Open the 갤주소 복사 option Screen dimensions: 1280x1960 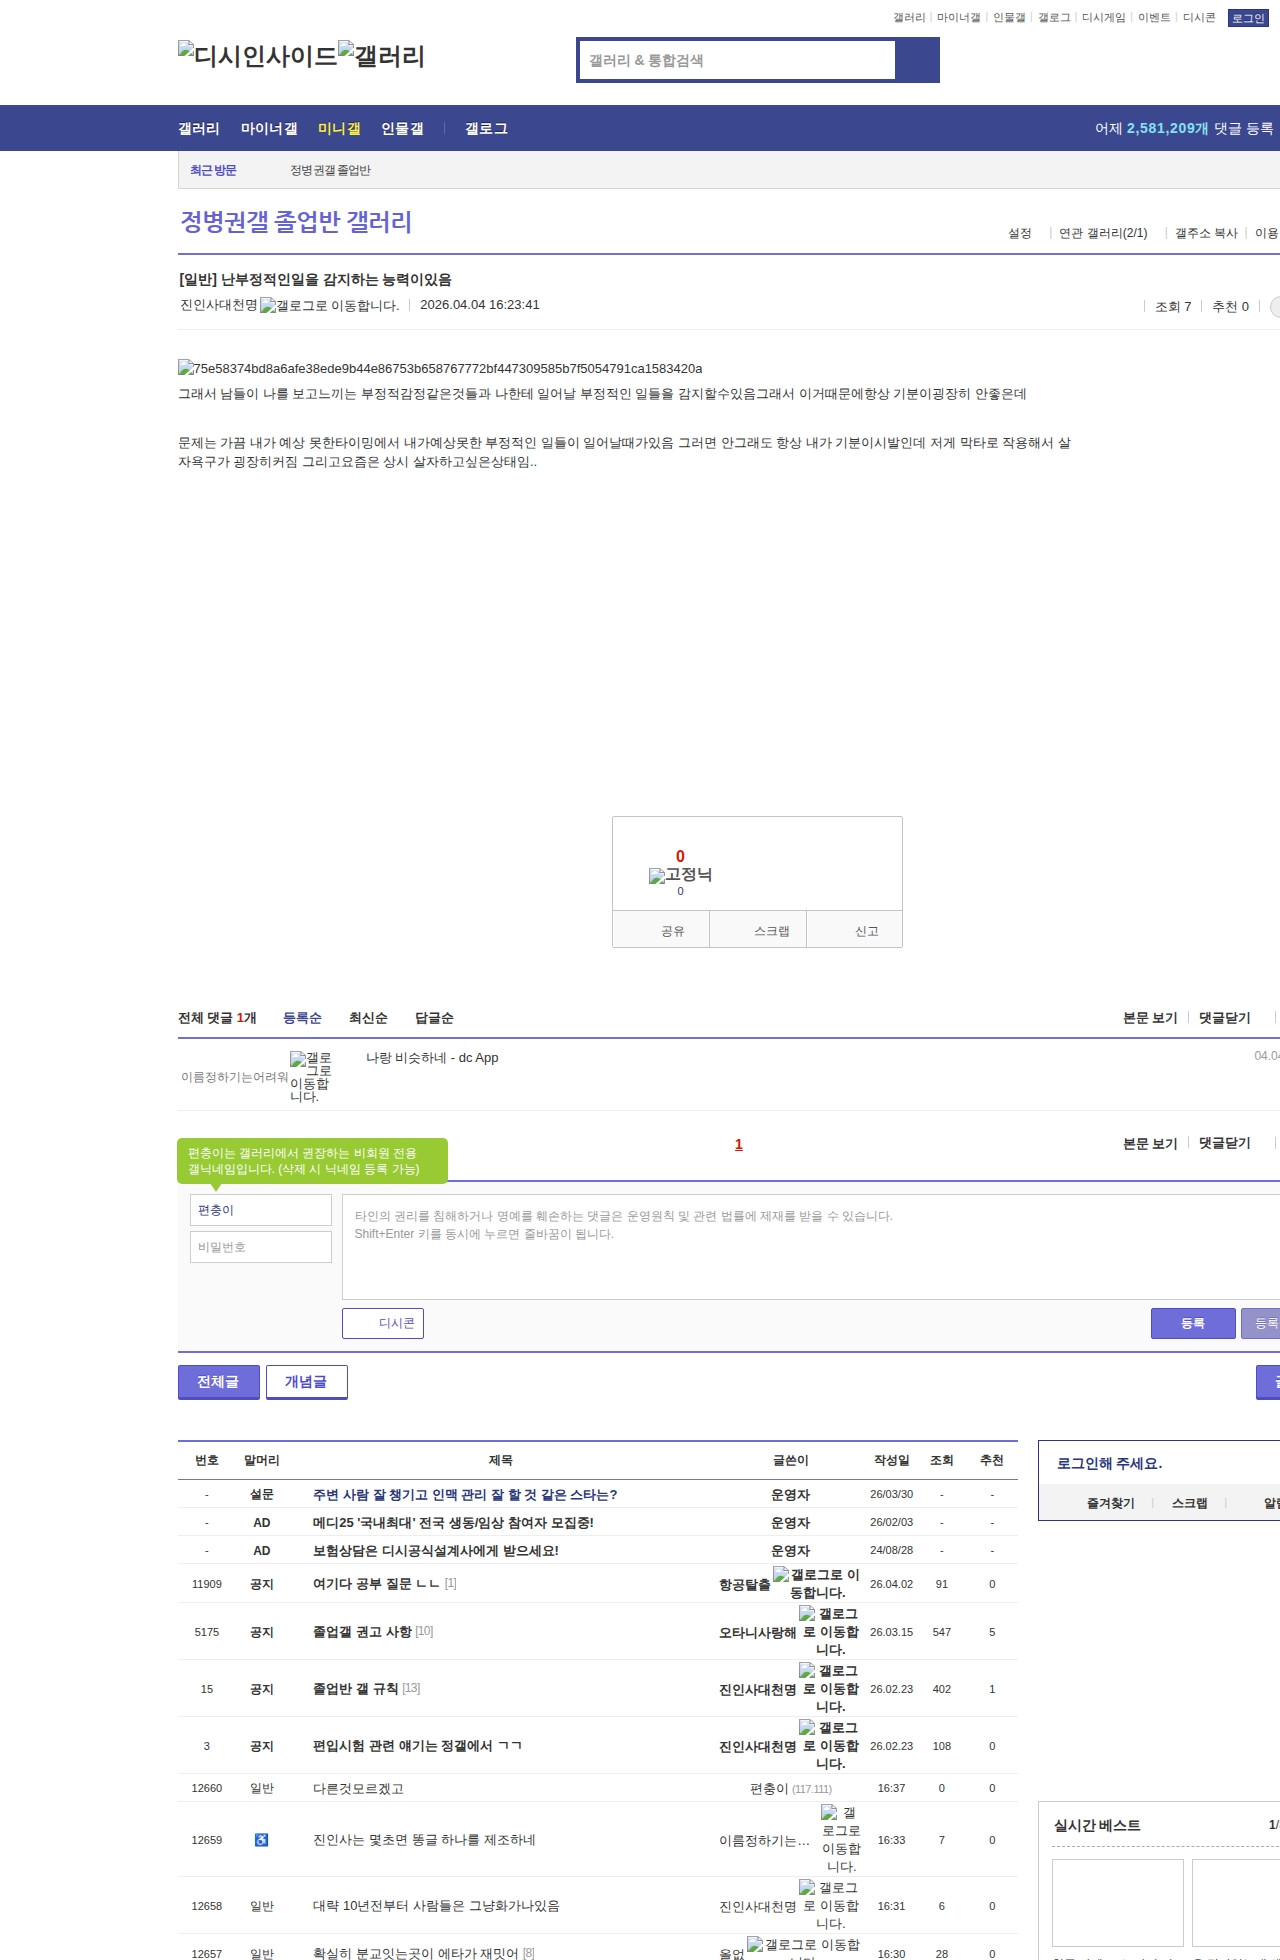[x=1205, y=233]
